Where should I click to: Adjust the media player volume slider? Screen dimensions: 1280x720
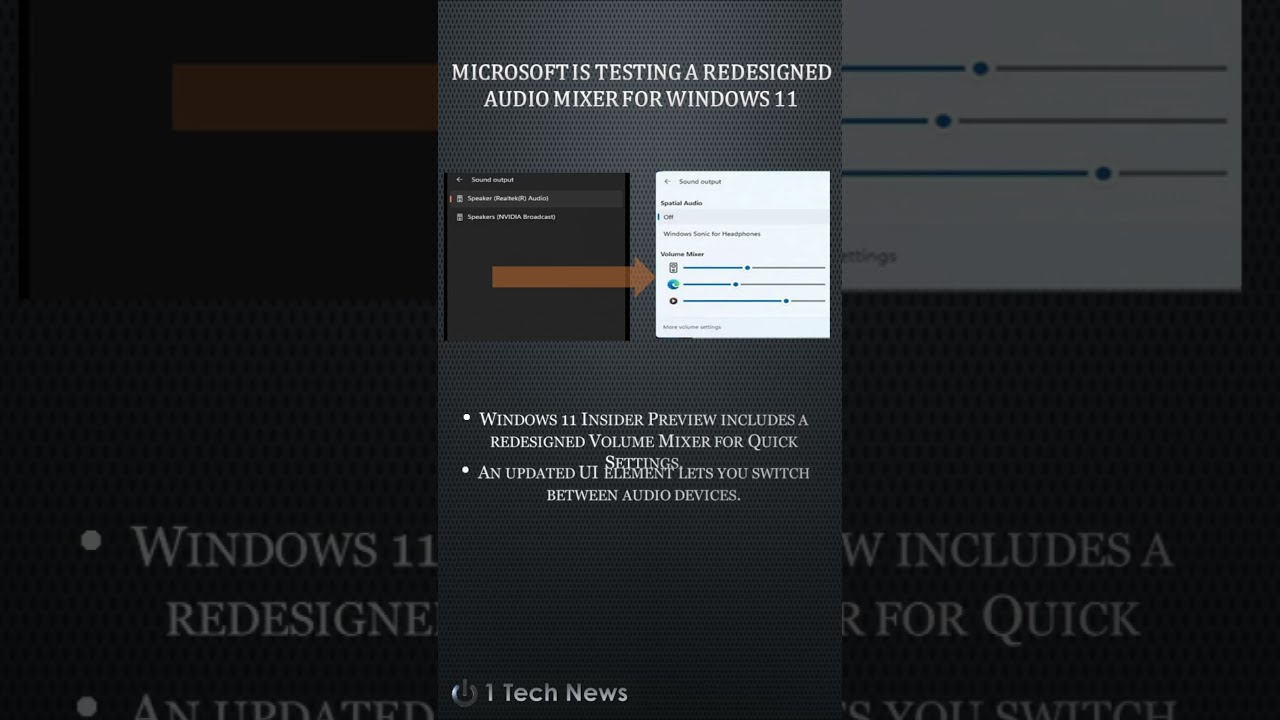click(x=754, y=301)
